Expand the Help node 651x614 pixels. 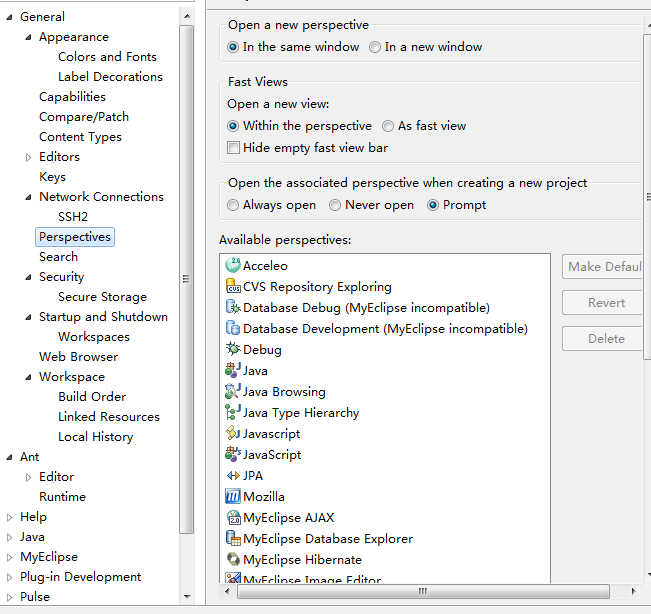tap(10, 517)
